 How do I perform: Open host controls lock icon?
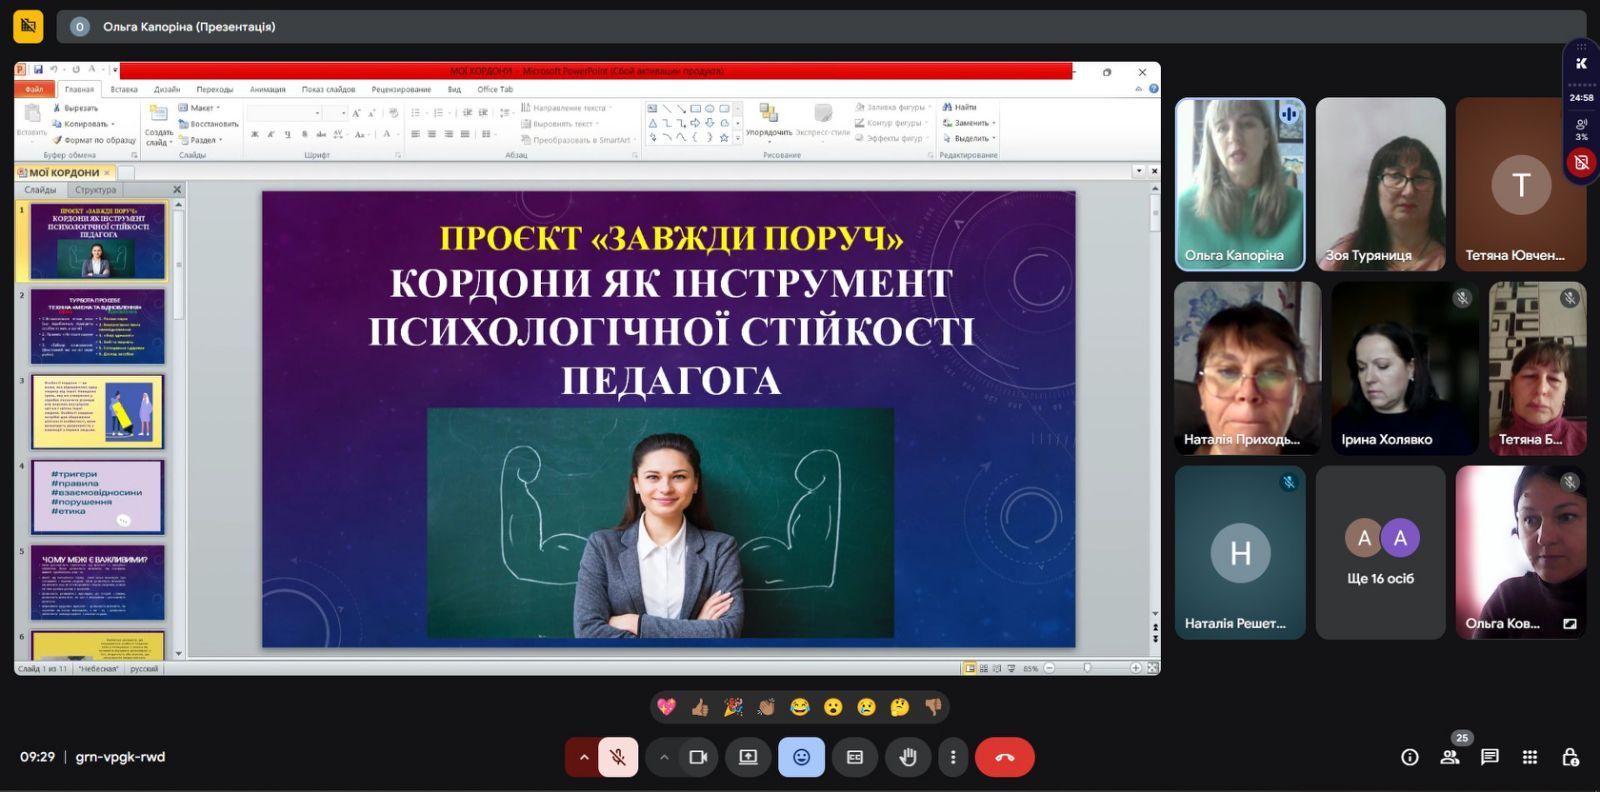tap(1570, 757)
